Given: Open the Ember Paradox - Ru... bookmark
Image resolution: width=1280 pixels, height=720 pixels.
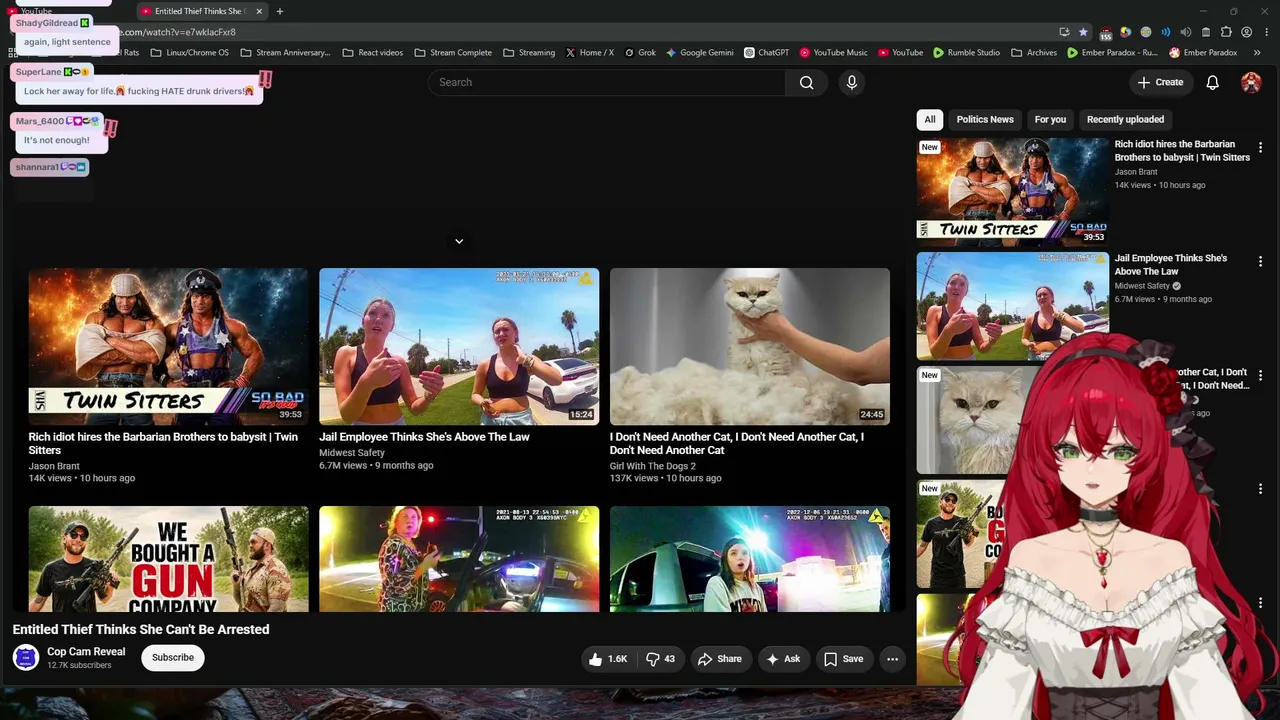Looking at the screenshot, I should pyautogui.click(x=1112, y=52).
